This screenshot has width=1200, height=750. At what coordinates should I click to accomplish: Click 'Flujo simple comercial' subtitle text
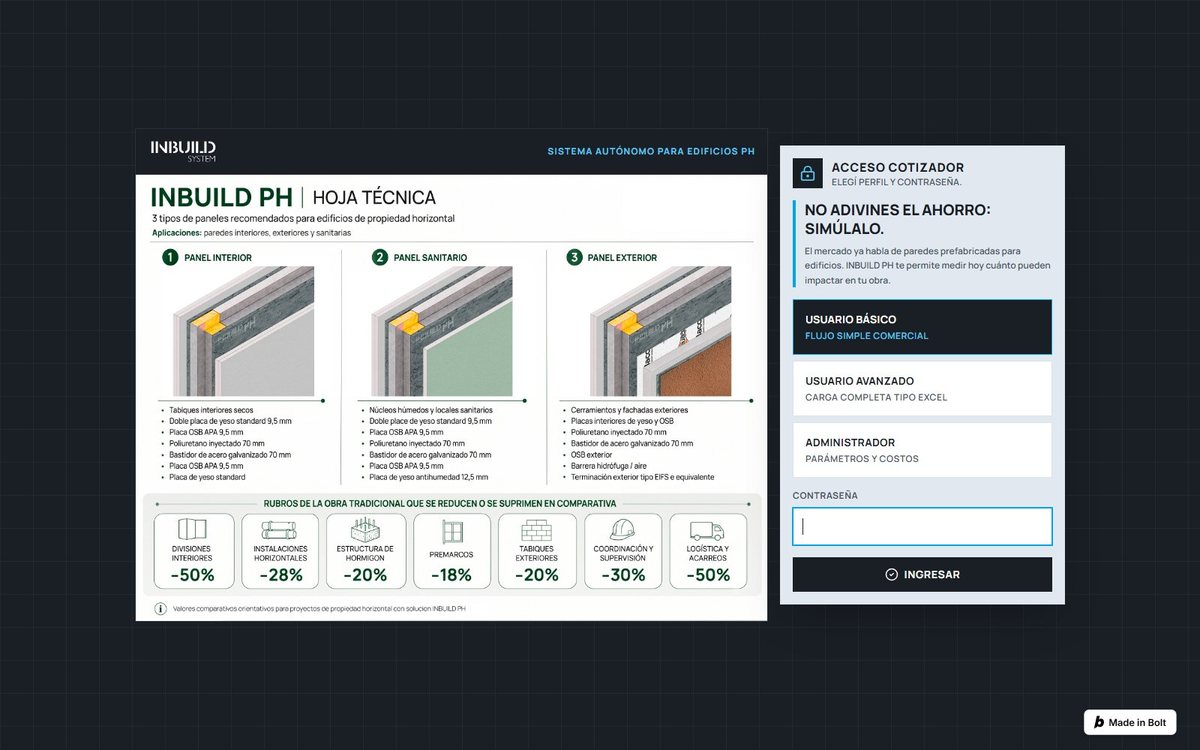(x=867, y=336)
